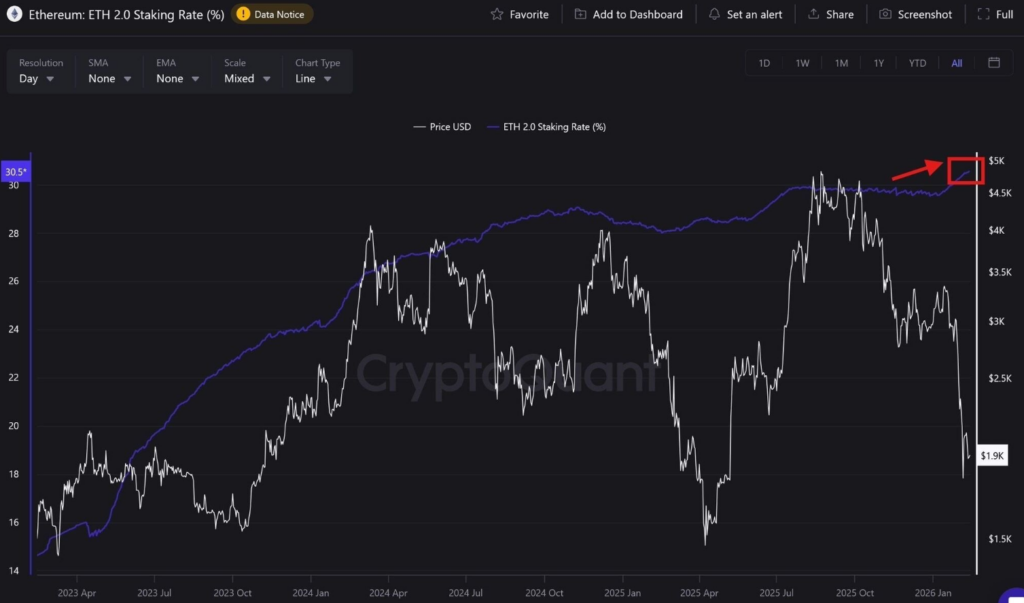Open the Resolution dropdown

[38, 78]
